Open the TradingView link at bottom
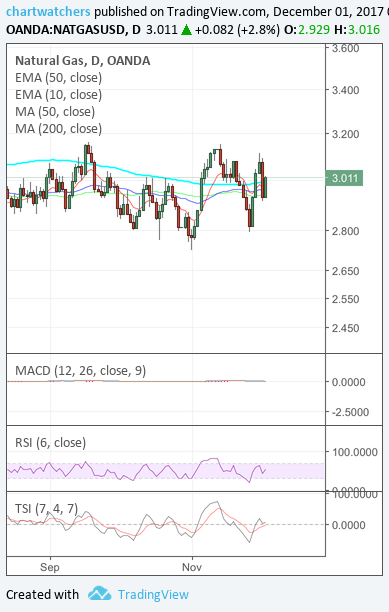Image resolution: width=389 pixels, height=612 pixels. click(153, 594)
